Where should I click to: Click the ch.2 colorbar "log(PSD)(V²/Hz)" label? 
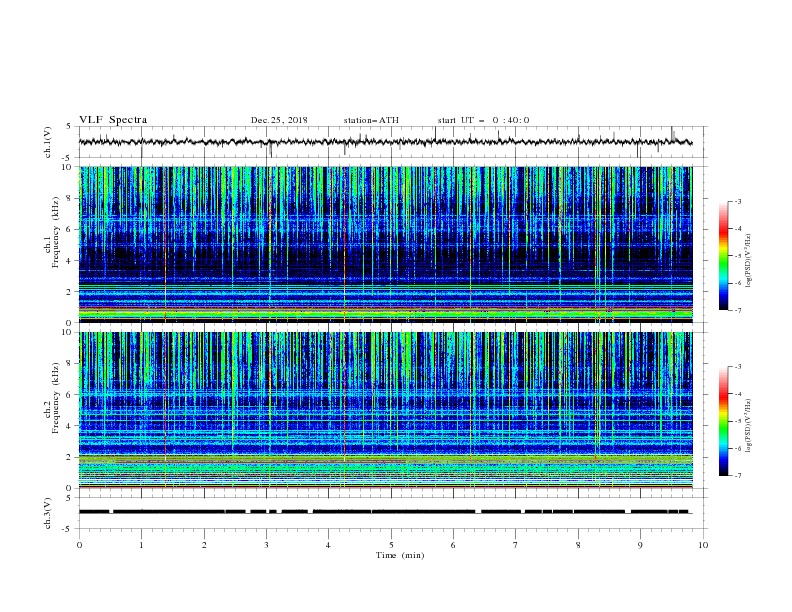click(749, 426)
